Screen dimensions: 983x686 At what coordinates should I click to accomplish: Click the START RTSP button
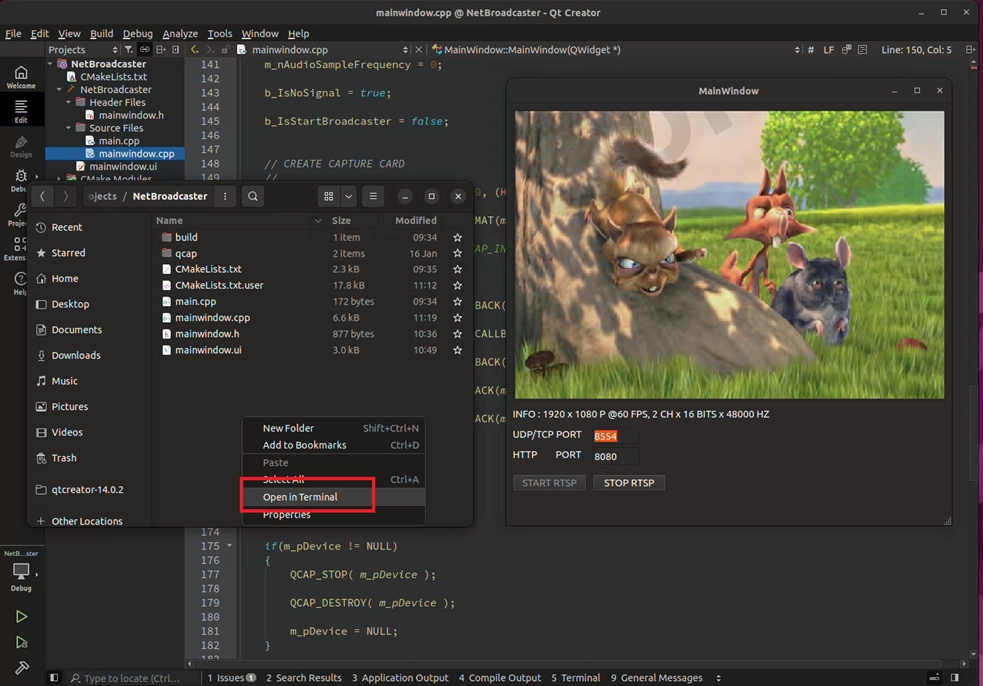(549, 483)
